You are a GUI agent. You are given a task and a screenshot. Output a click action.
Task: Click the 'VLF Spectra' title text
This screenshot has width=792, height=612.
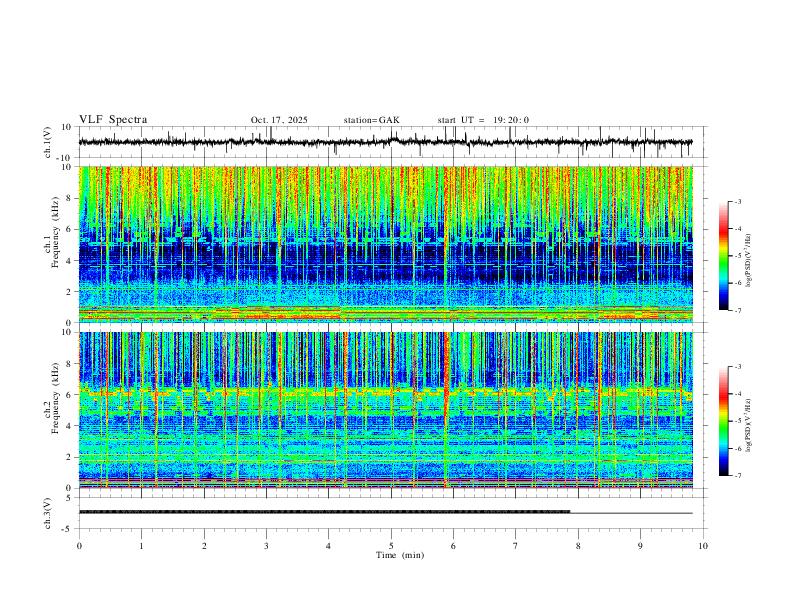pos(113,120)
